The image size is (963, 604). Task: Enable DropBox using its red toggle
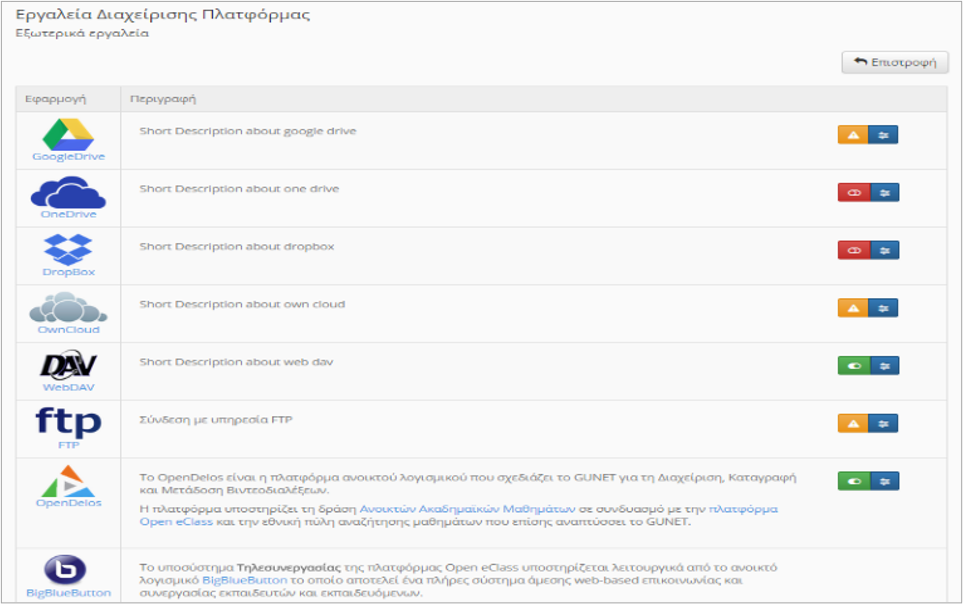[852, 250]
